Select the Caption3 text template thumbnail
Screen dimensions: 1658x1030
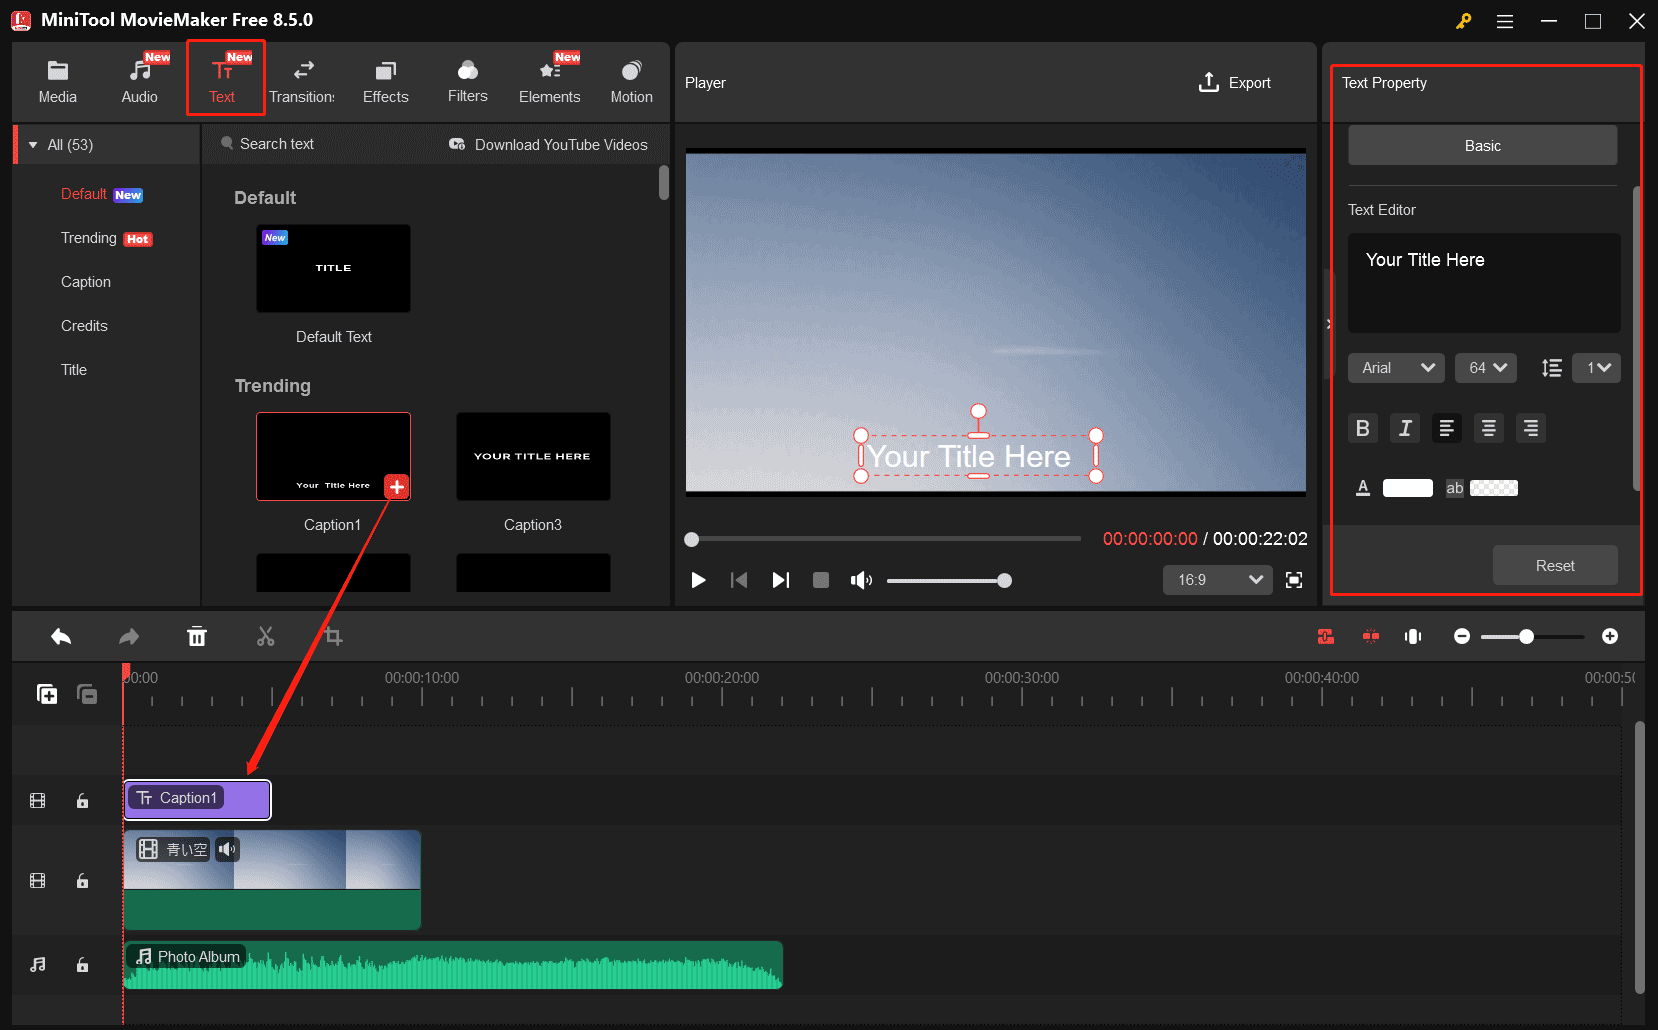(x=532, y=456)
